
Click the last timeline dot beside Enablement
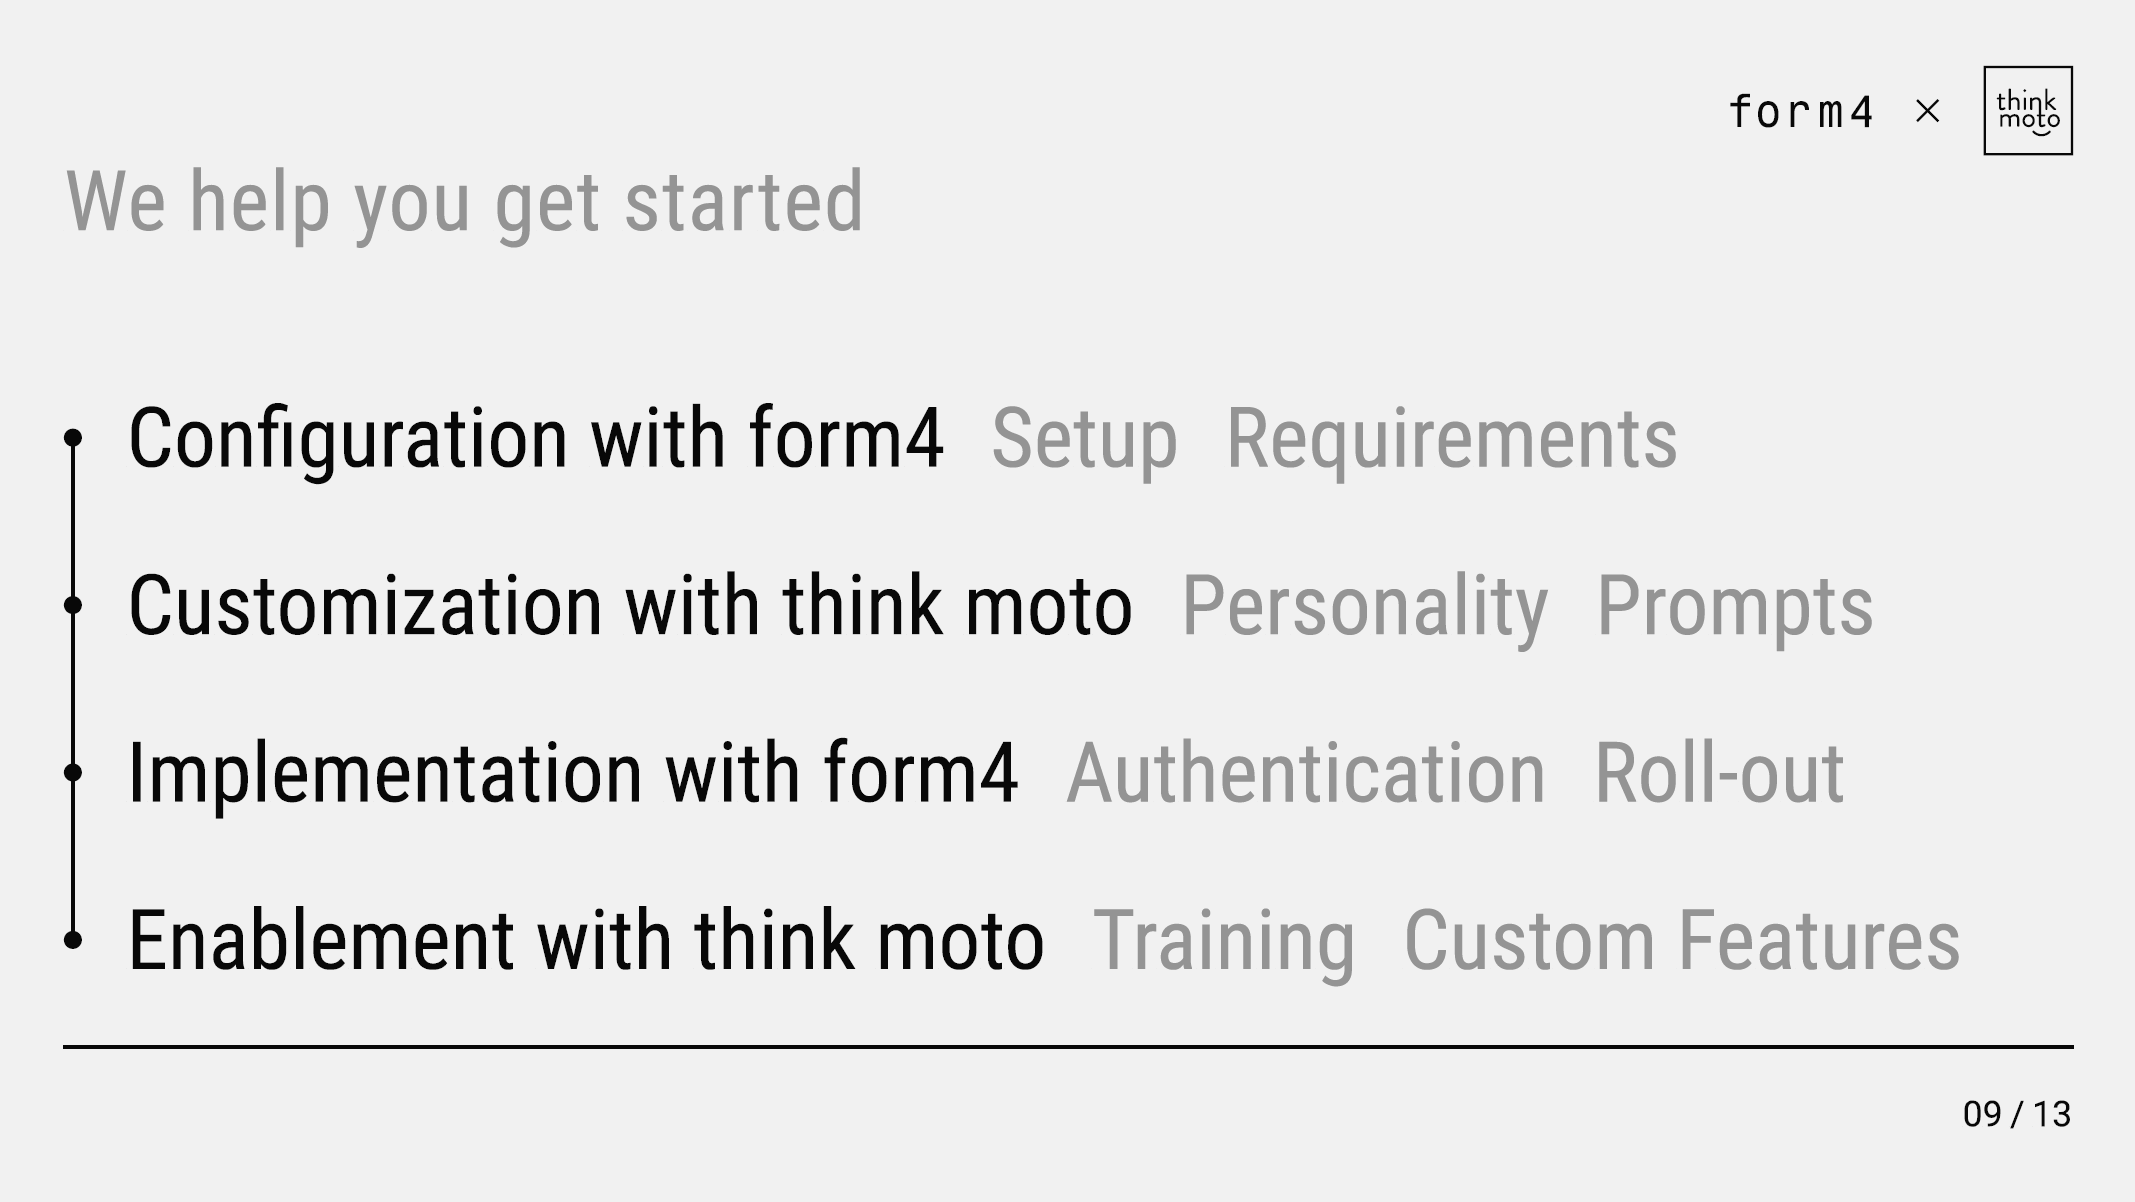point(73,939)
